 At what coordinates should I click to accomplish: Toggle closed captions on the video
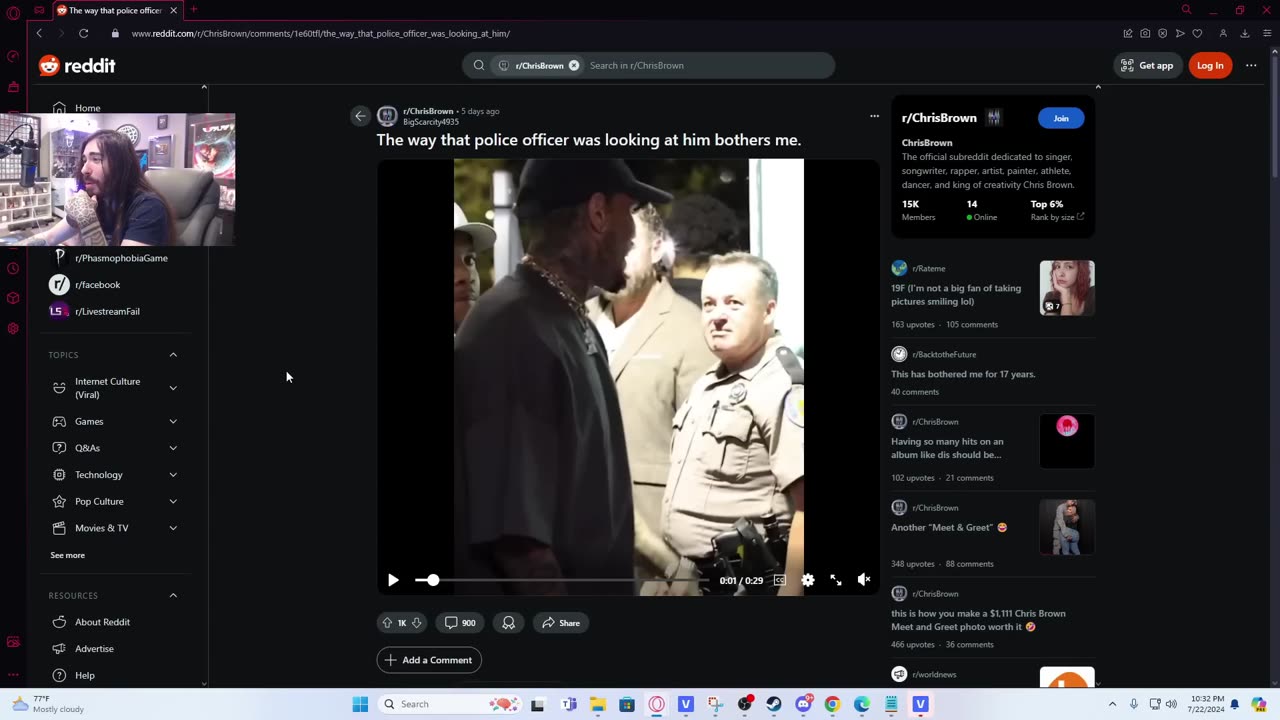(x=780, y=580)
